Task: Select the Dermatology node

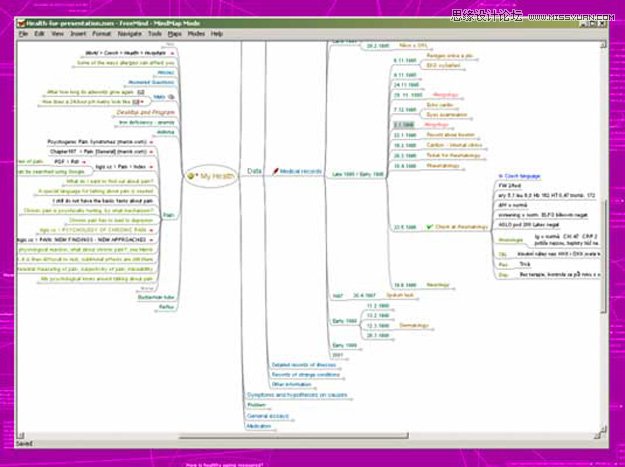Action: 414,326
